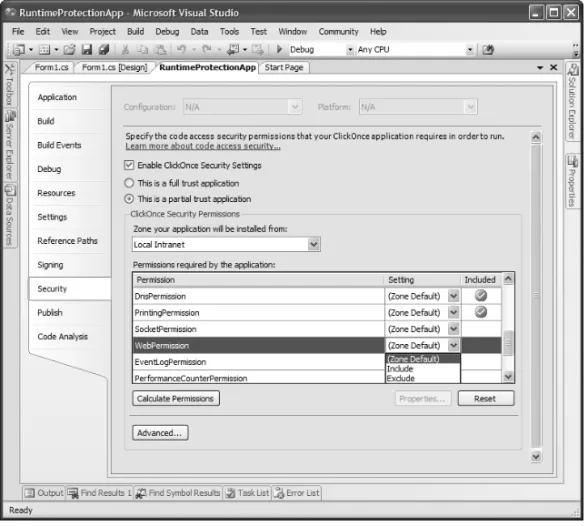Click the permissions list scrollbar thumb
The width and height of the screenshot is (588, 526).
pos(508,342)
